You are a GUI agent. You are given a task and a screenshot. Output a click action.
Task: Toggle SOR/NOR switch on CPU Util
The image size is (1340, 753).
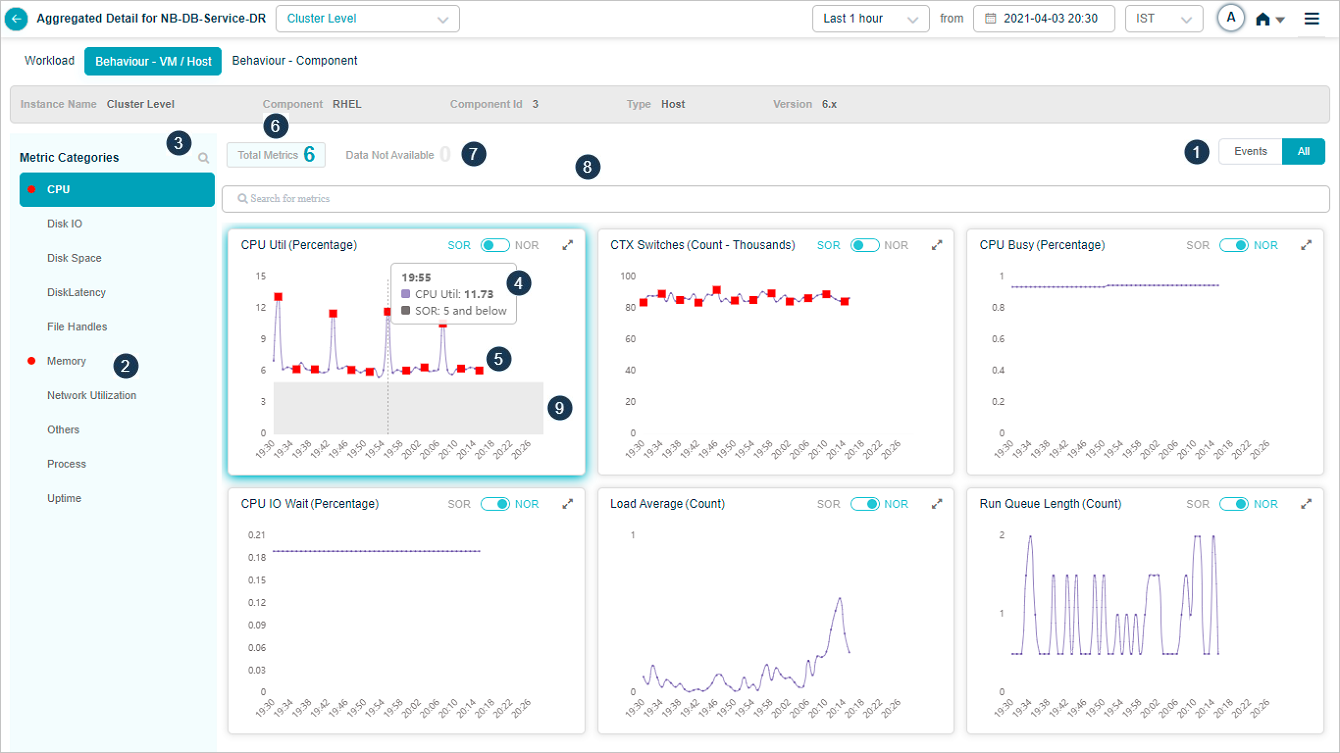click(x=495, y=245)
